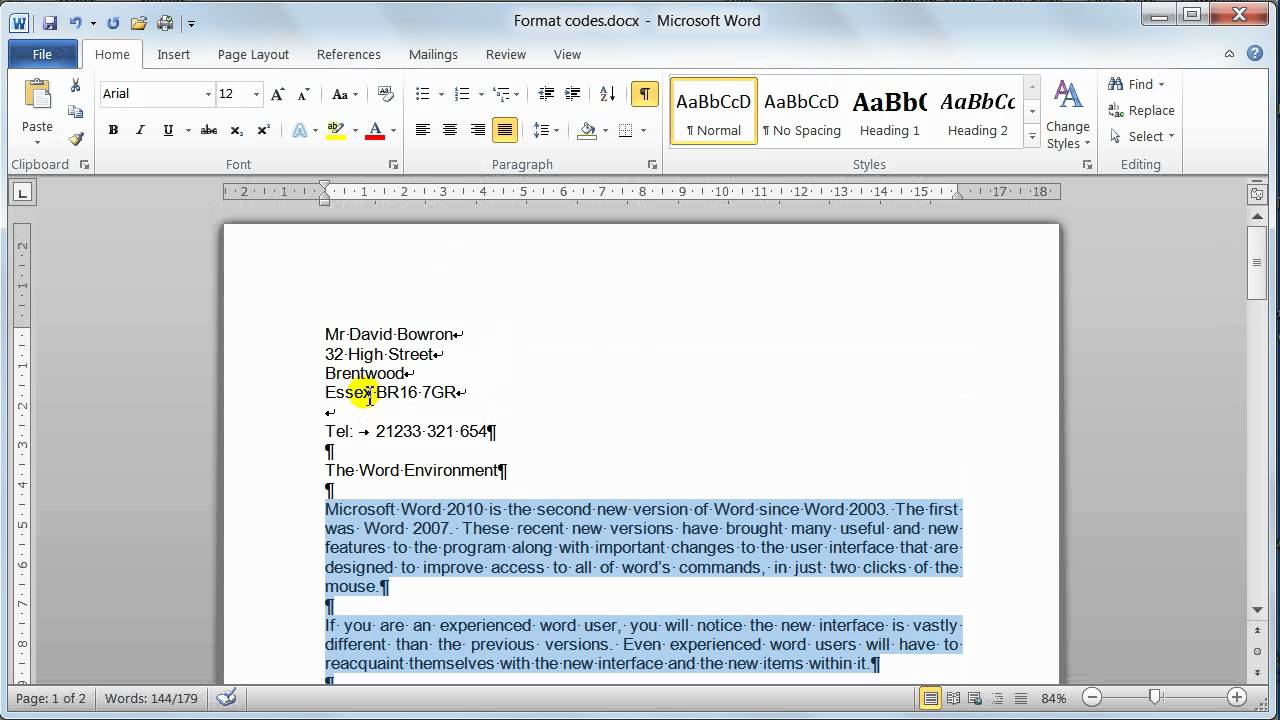Click the Paste clipboard icon

(37, 95)
